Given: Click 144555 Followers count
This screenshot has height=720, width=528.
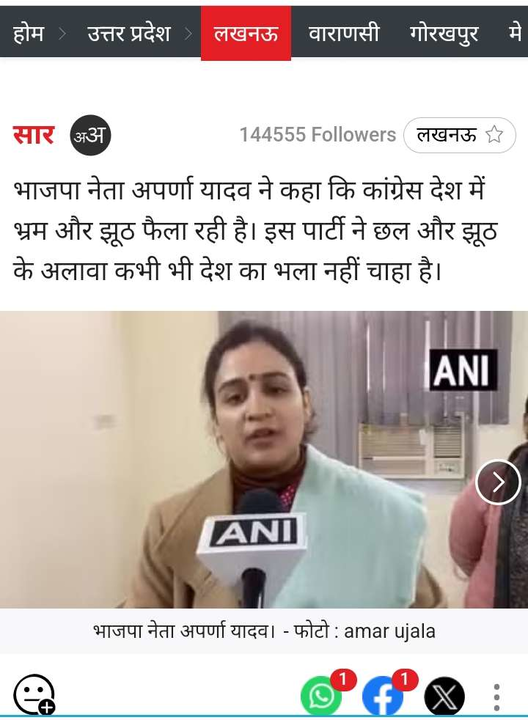Looking at the screenshot, I should tap(318, 135).
